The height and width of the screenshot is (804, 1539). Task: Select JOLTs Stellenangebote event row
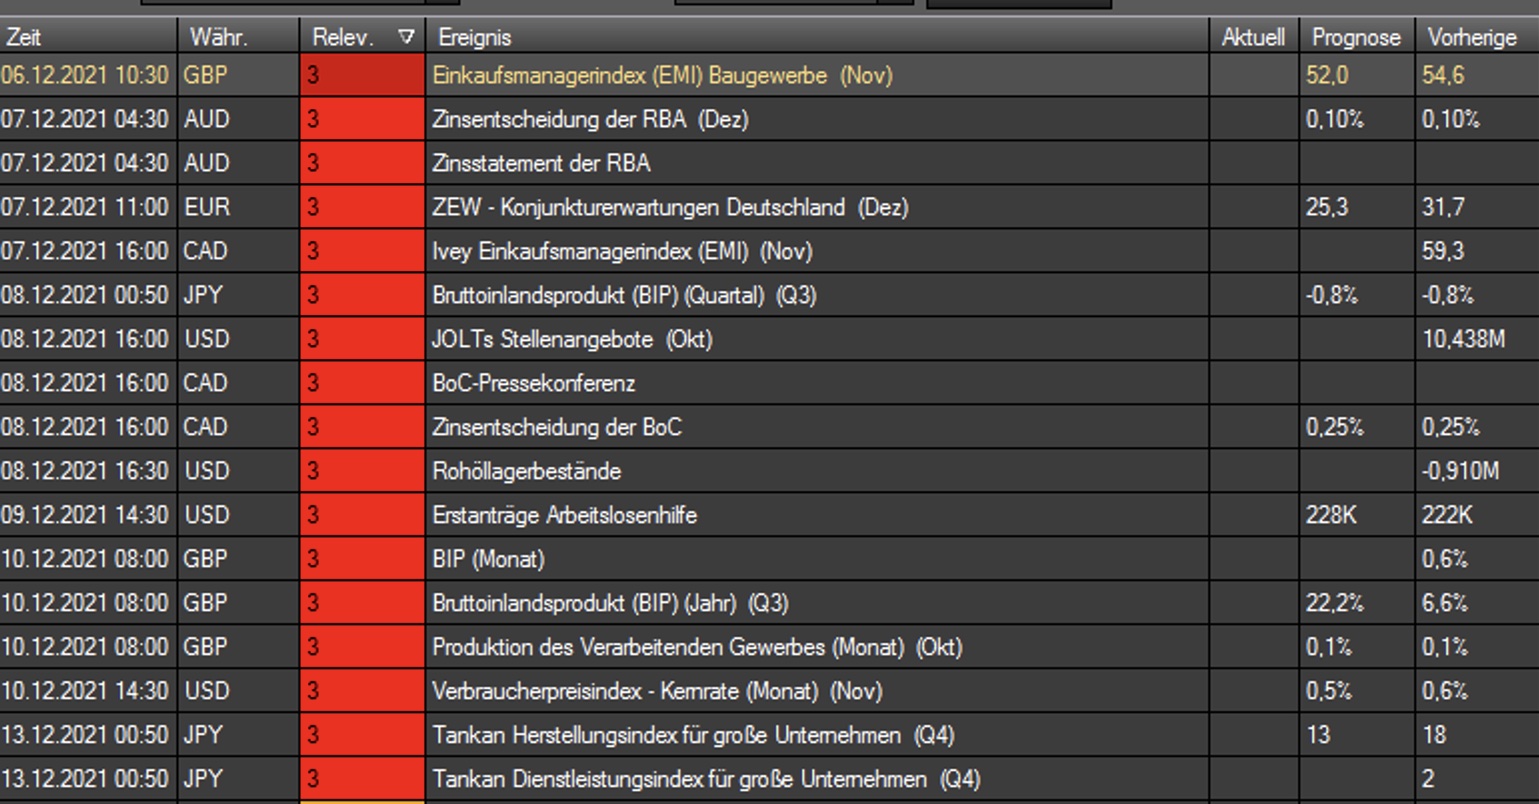[x=571, y=340]
